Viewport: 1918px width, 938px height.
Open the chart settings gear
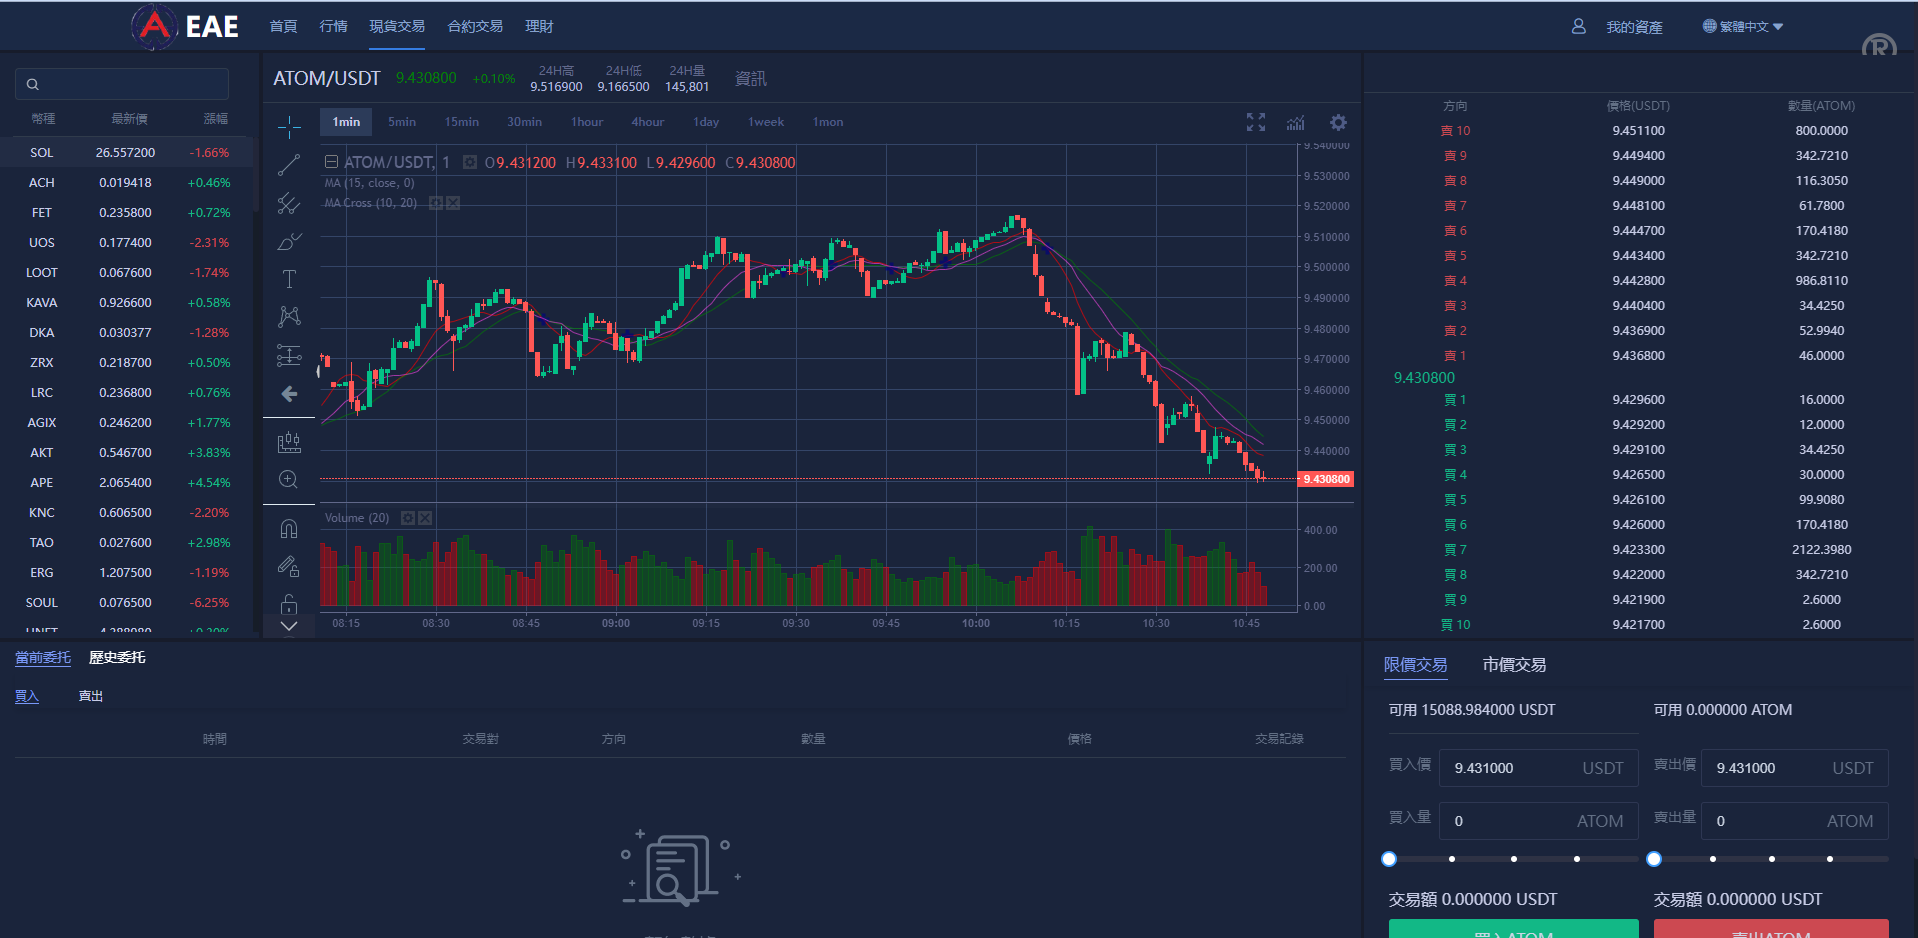(1338, 122)
